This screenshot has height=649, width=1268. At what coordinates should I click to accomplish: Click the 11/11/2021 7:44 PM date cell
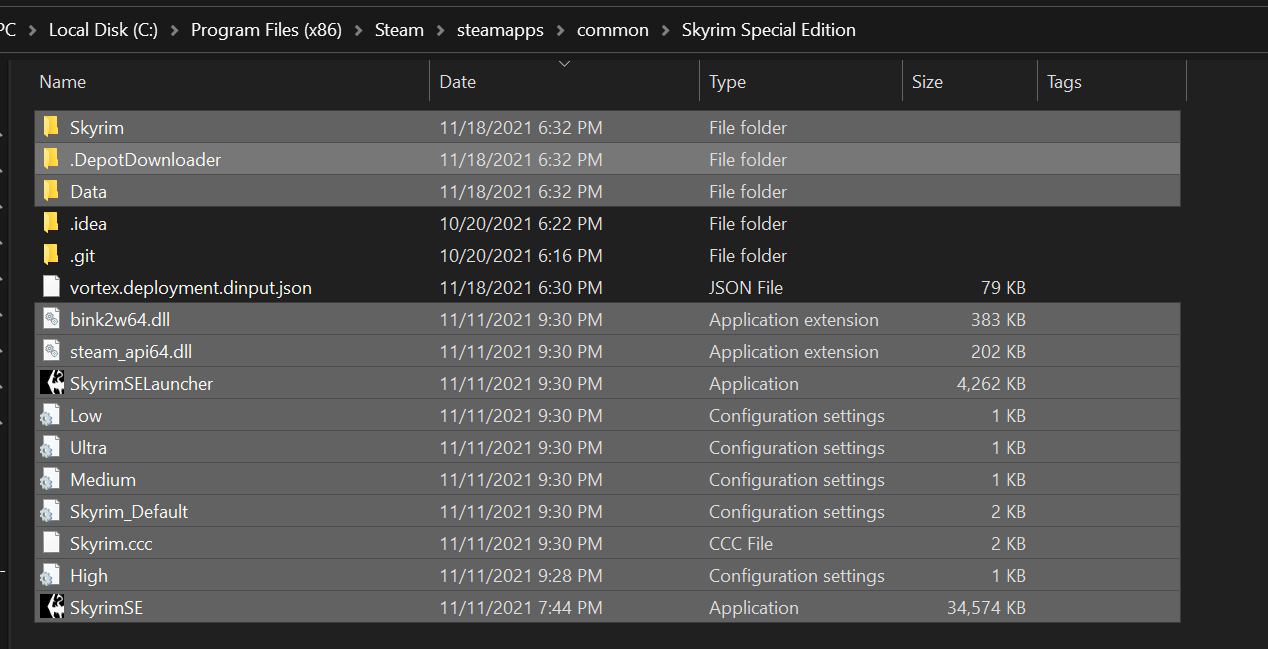coord(521,608)
